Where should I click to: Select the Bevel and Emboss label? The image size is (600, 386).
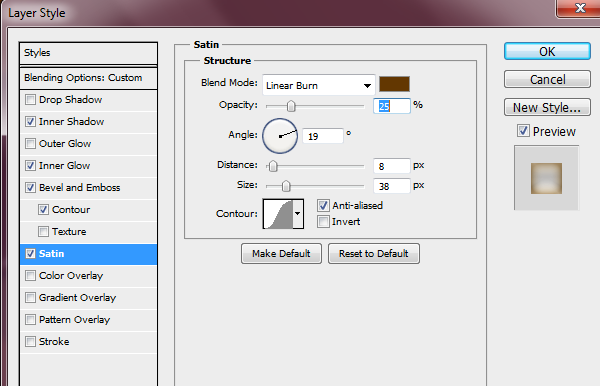tap(80, 187)
